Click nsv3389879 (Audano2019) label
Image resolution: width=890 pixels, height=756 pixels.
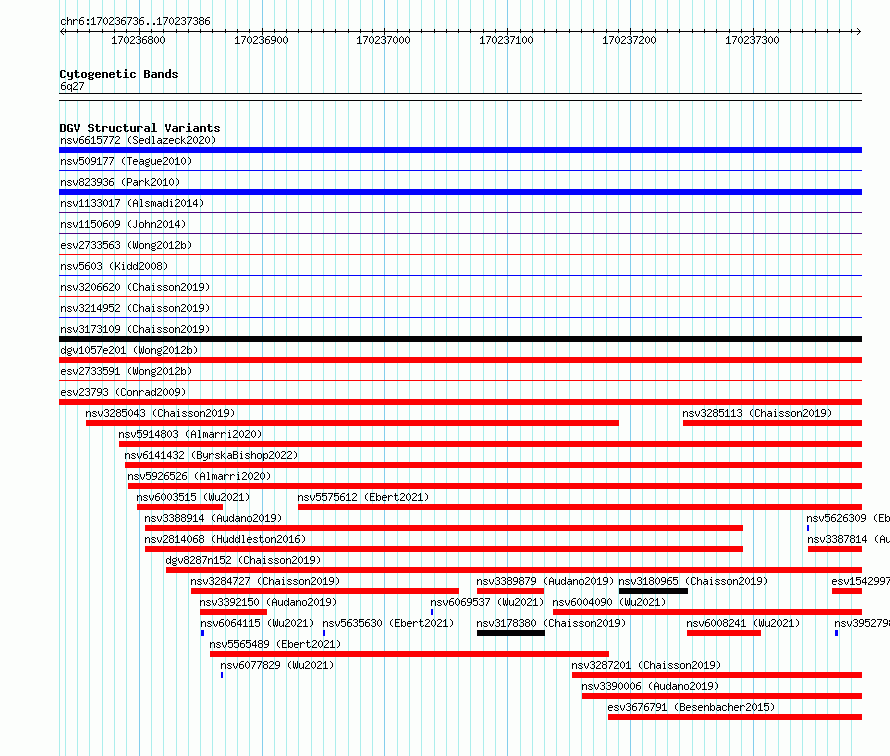tap(545, 581)
